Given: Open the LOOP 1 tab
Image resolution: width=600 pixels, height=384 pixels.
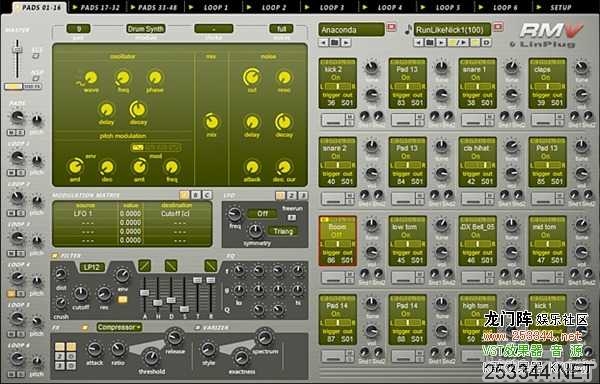Looking at the screenshot, I should 214,7.
